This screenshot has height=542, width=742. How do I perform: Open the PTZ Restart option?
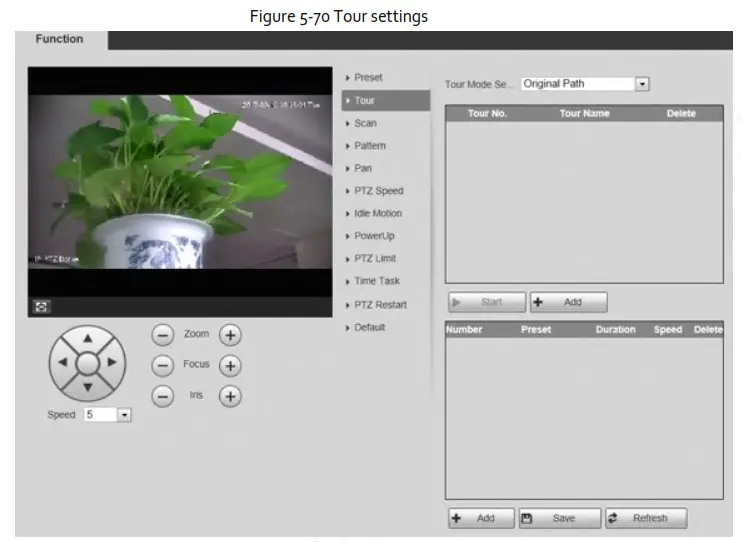[x=380, y=305]
